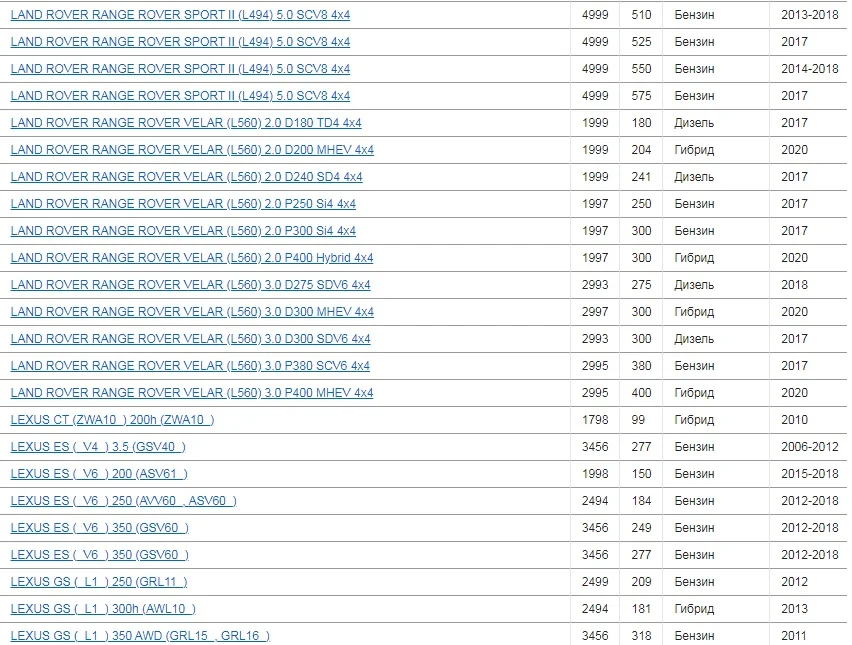This screenshot has width=852, height=645.
Task: Click the 575 power value cell
Action: coord(641,96)
